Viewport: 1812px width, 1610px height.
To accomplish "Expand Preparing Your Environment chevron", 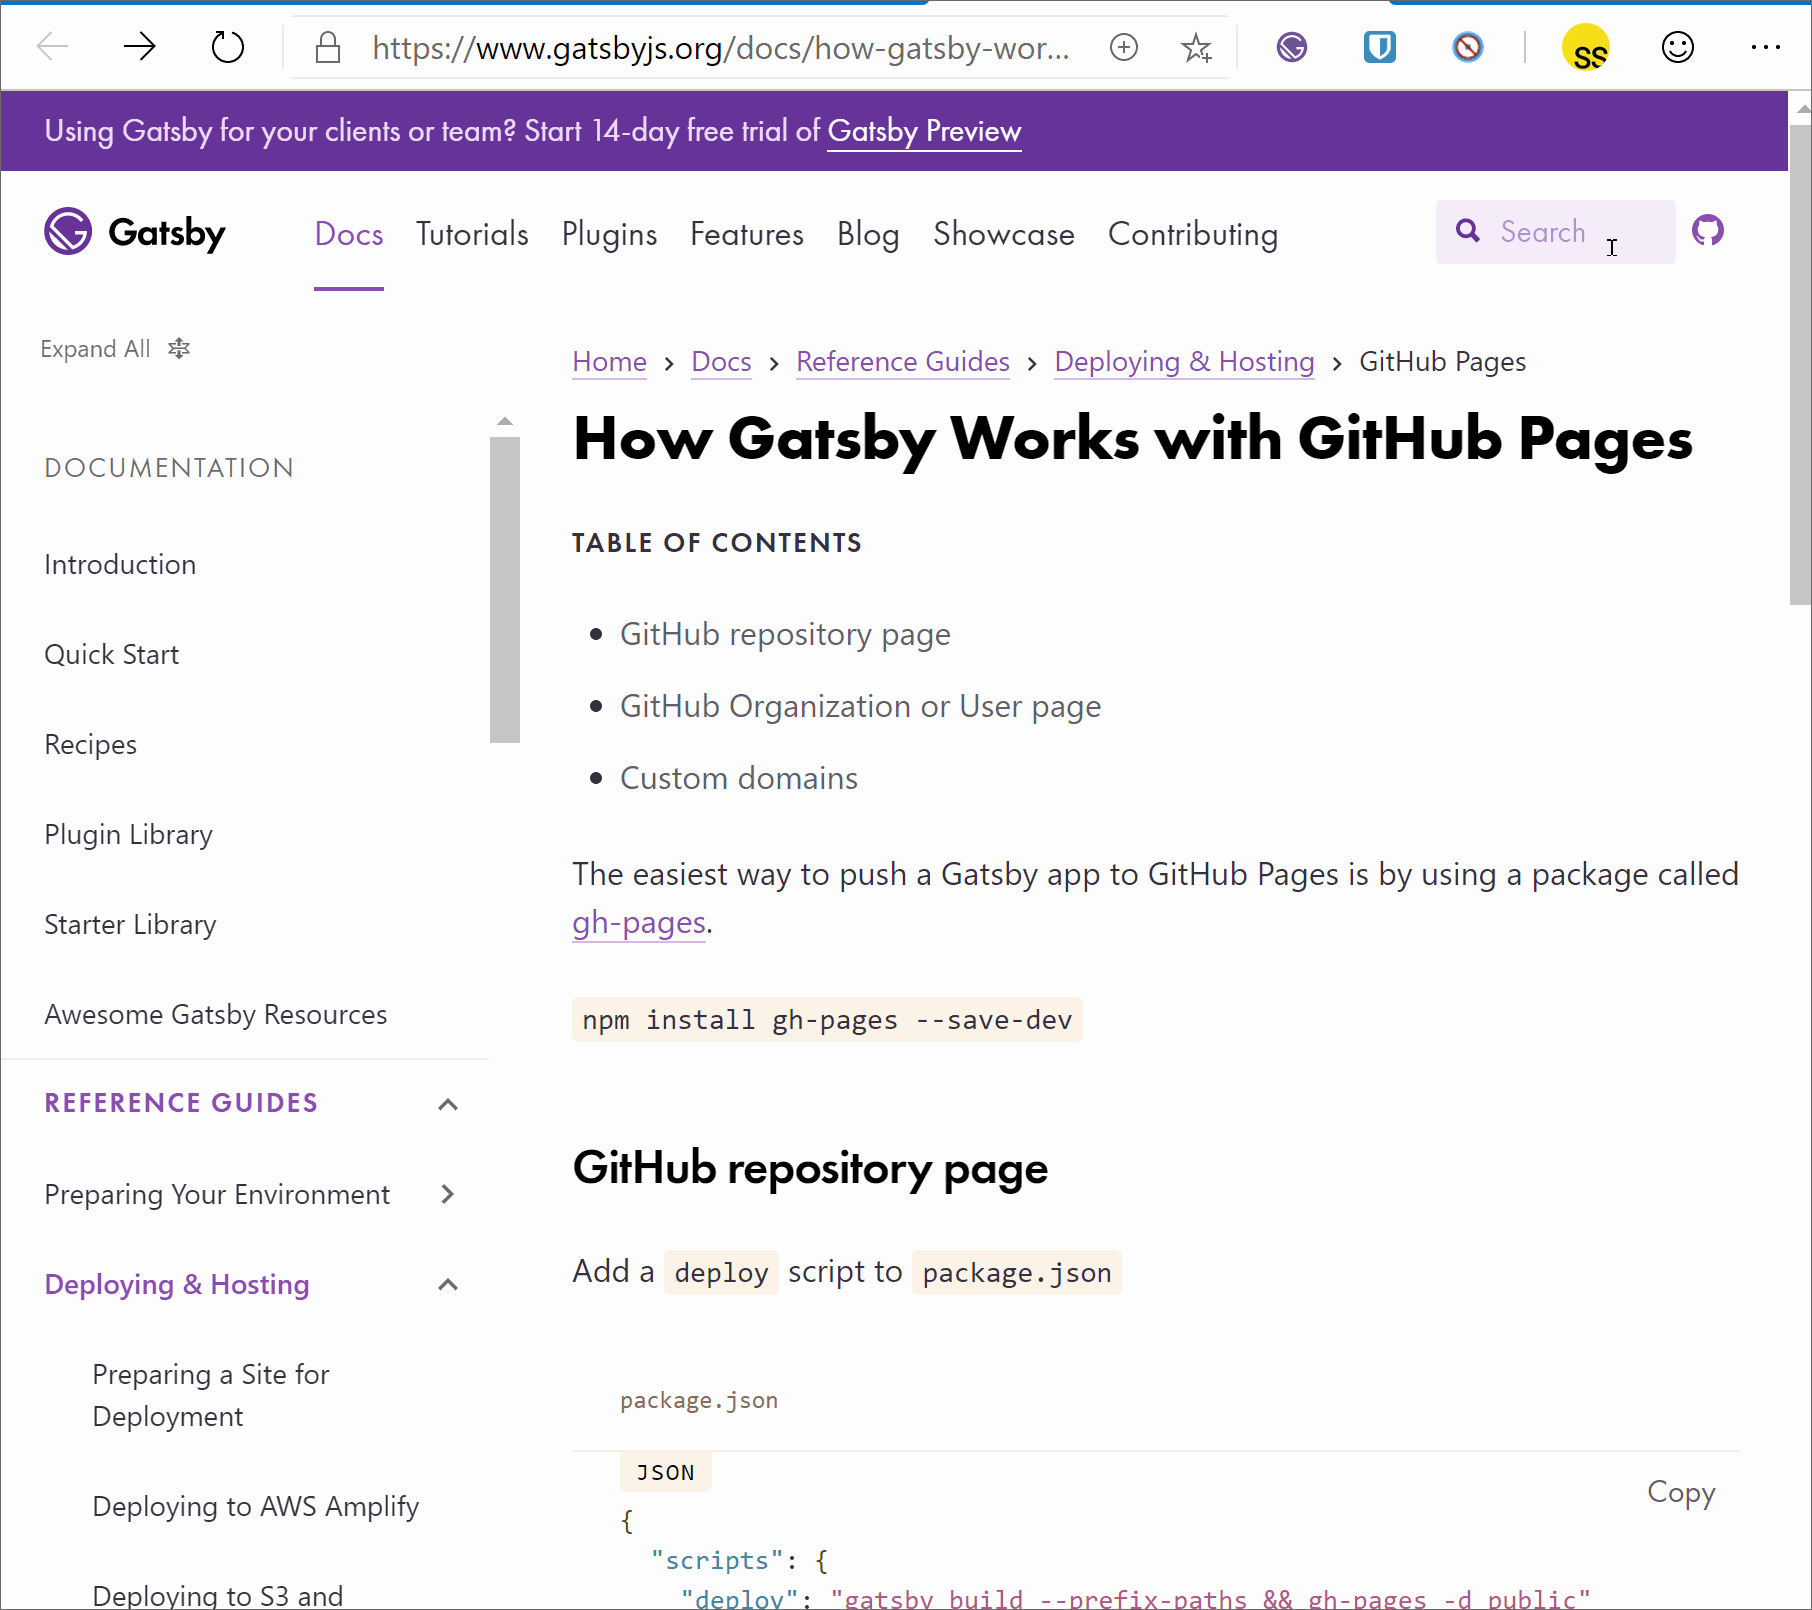I will point(448,1194).
